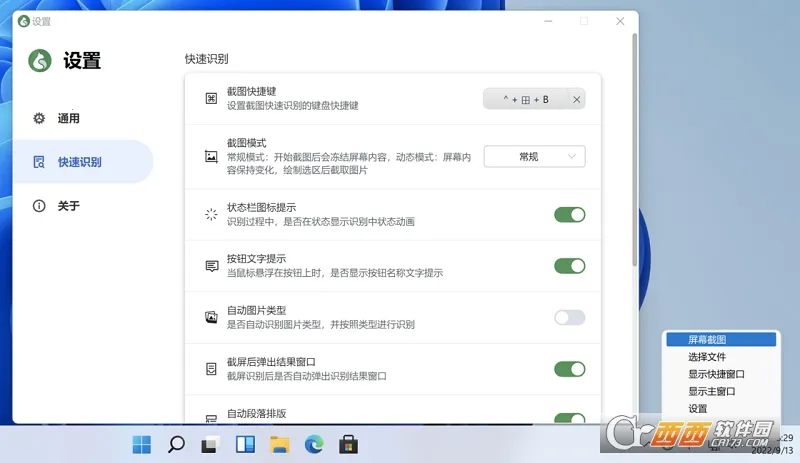This screenshot has height=463, width=800.
Task: Click the 状态栏图标提示 spinner icon
Action: (211, 214)
